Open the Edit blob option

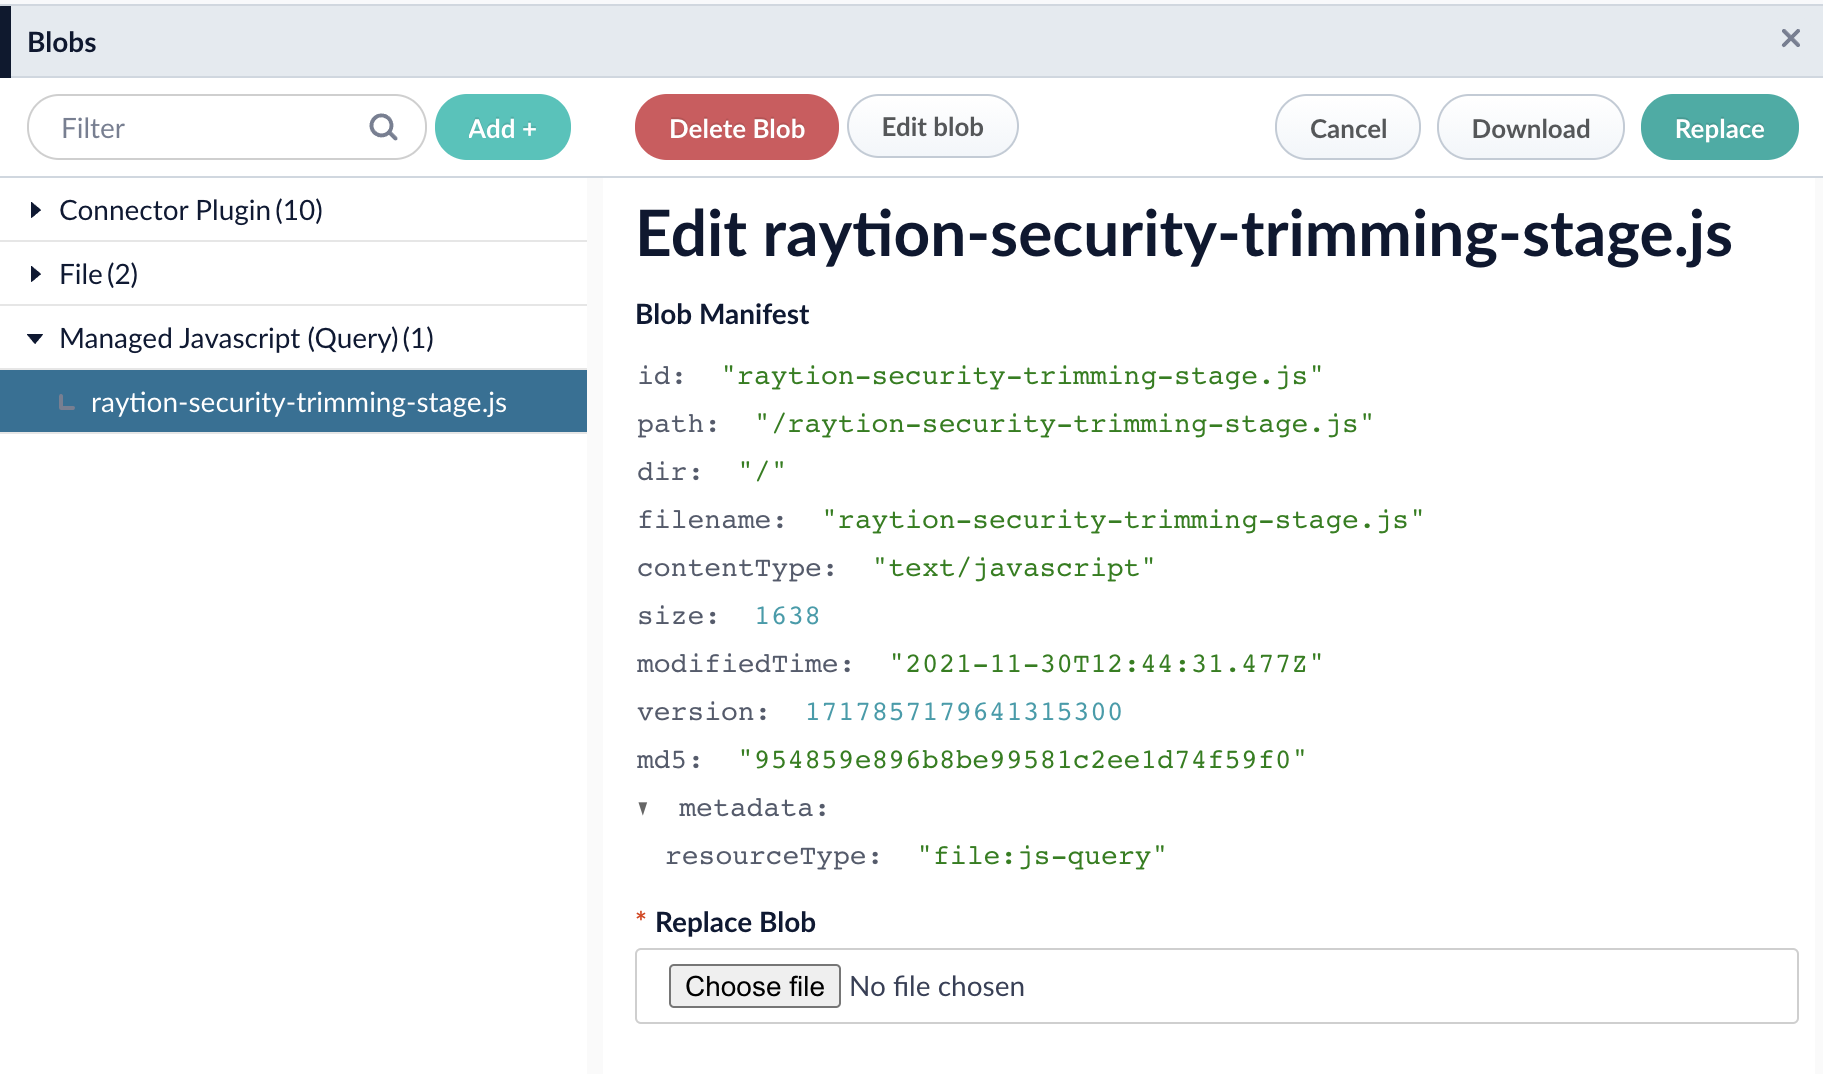(x=932, y=127)
